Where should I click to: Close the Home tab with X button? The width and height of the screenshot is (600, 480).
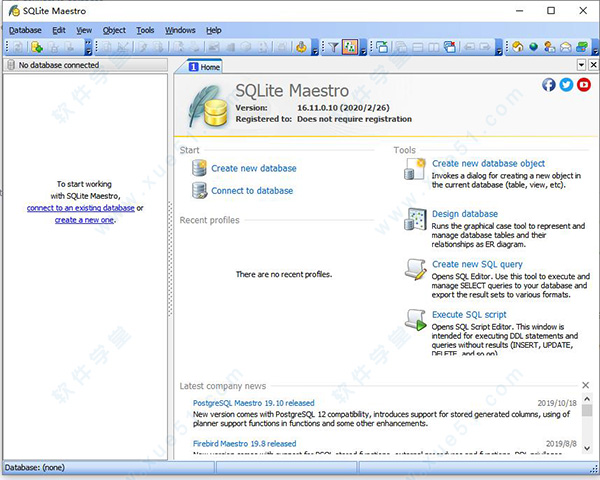[593, 65]
